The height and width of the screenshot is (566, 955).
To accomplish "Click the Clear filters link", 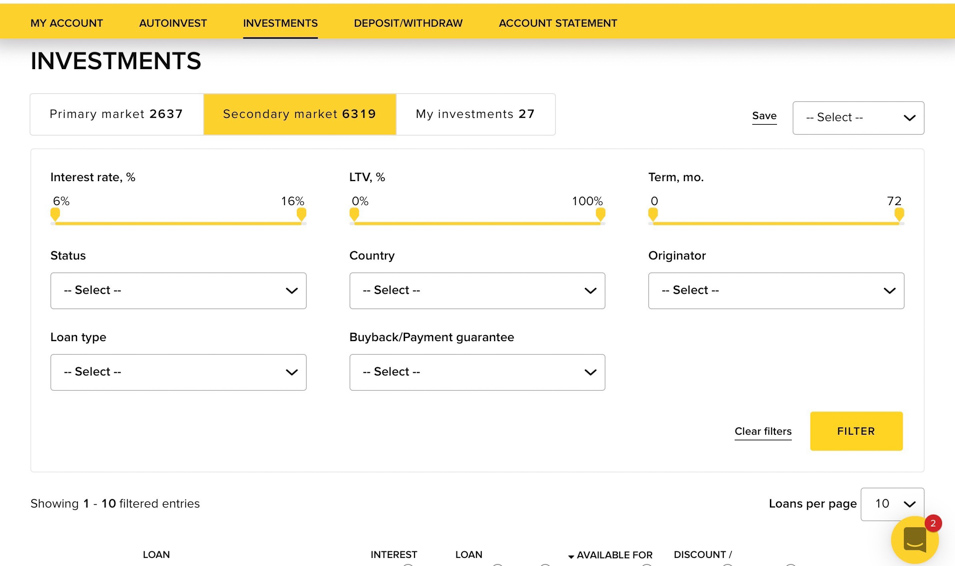I will (x=762, y=432).
